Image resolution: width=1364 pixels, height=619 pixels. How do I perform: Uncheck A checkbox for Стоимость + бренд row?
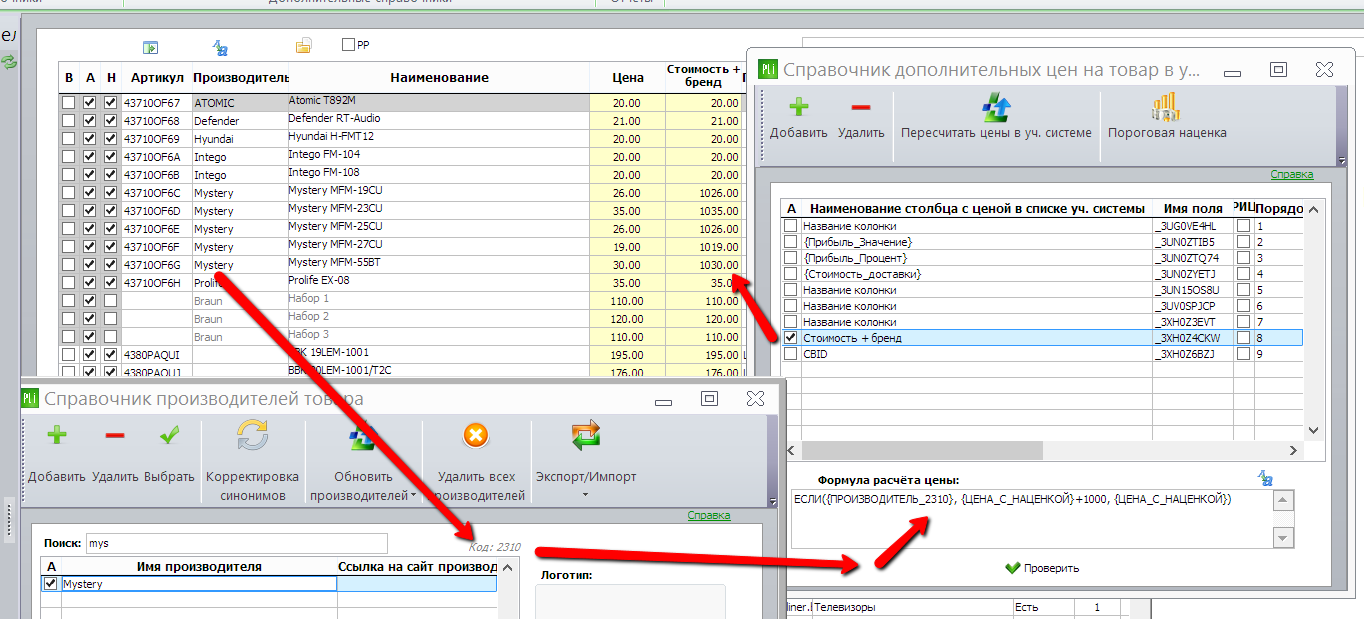coord(791,338)
